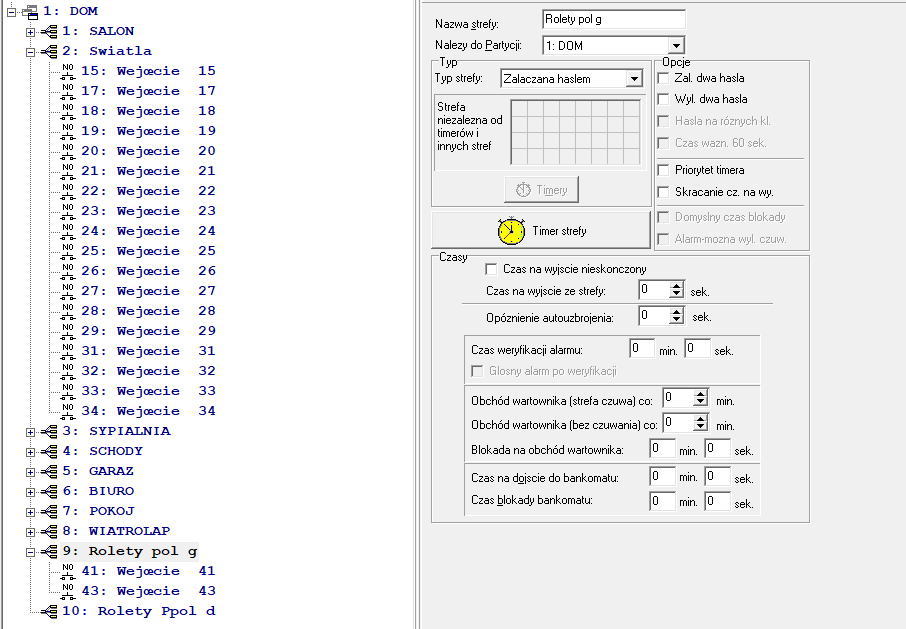Enable the Wyl. dwa hasla option
906x629 pixels.
[x=663, y=99]
